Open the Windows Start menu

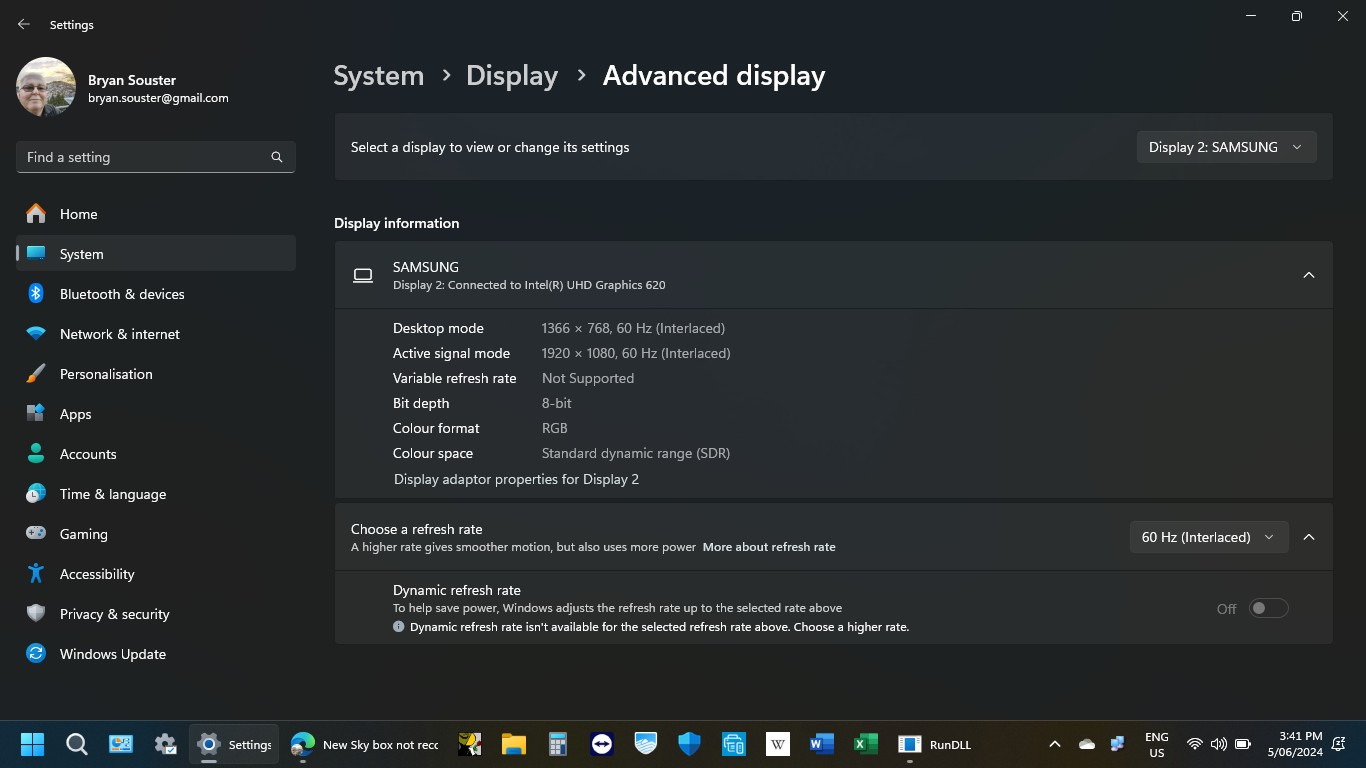[32, 744]
